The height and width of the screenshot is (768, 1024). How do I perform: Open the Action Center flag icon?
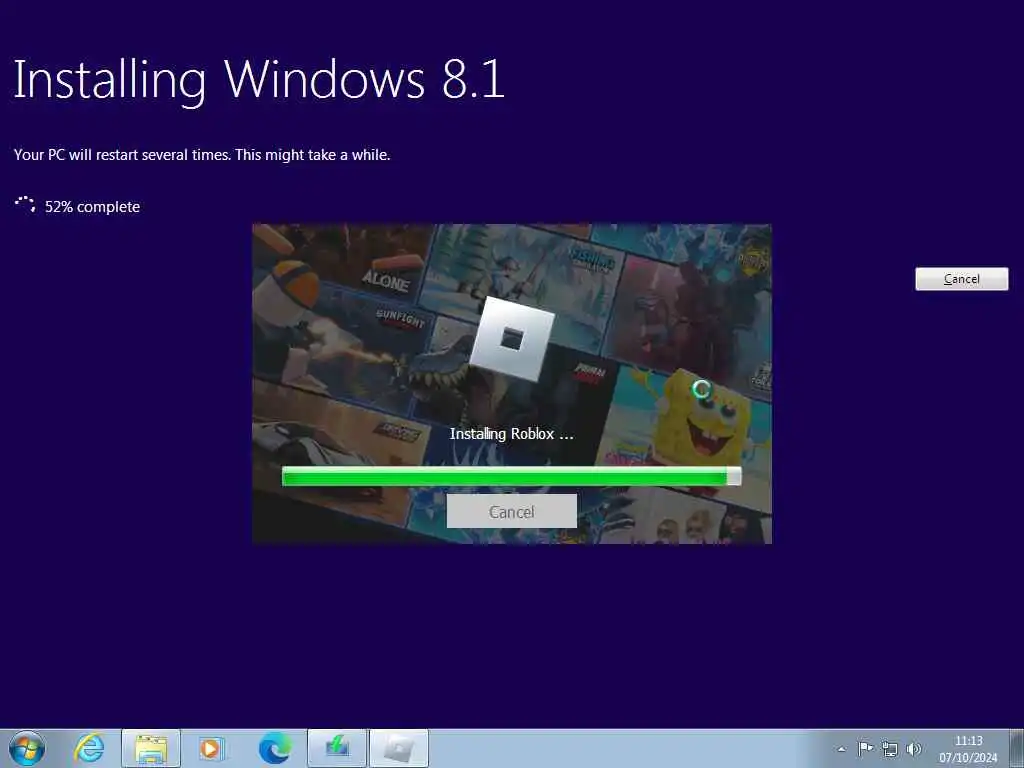(865, 748)
